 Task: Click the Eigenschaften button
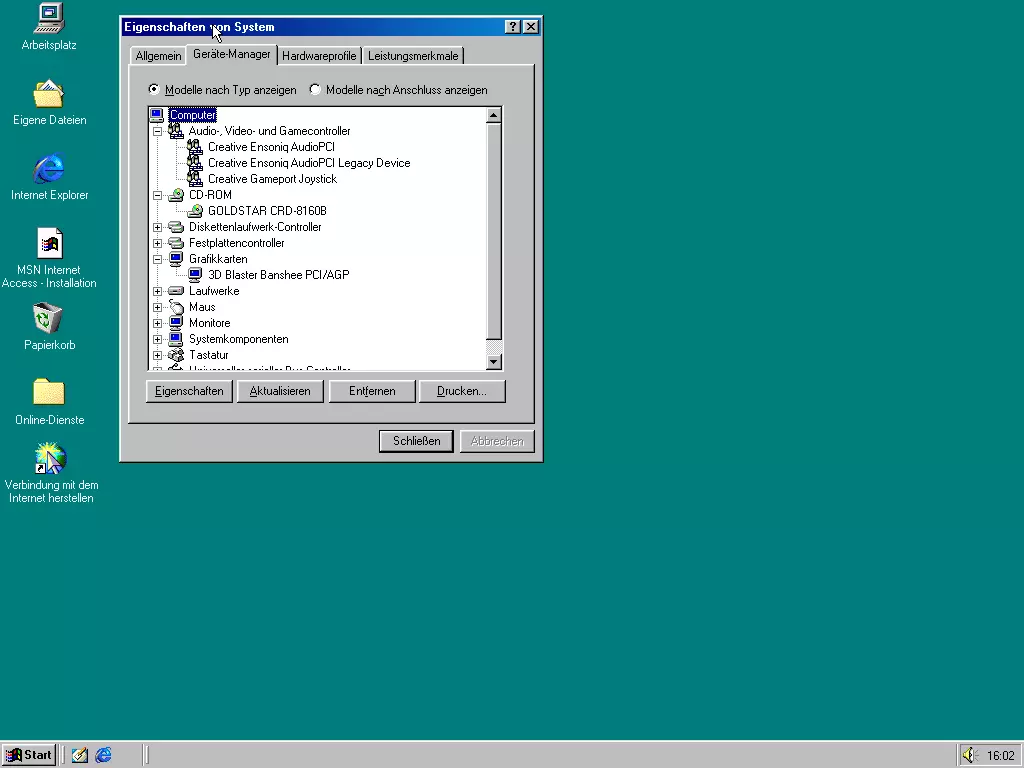[x=189, y=391]
